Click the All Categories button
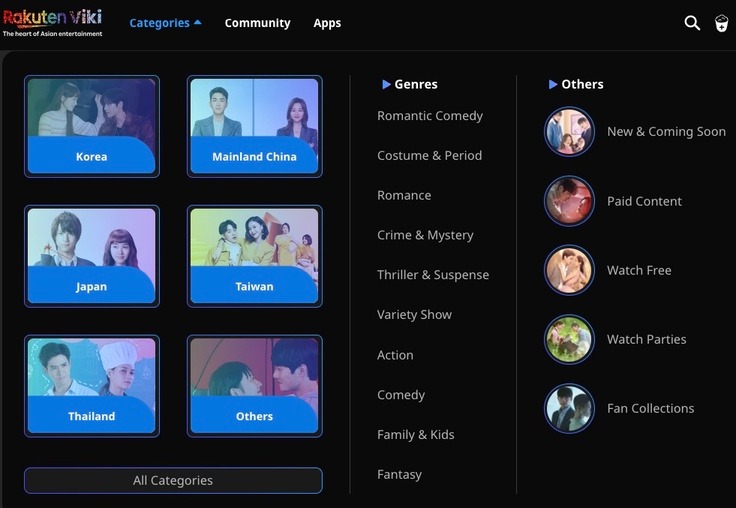 coord(173,480)
